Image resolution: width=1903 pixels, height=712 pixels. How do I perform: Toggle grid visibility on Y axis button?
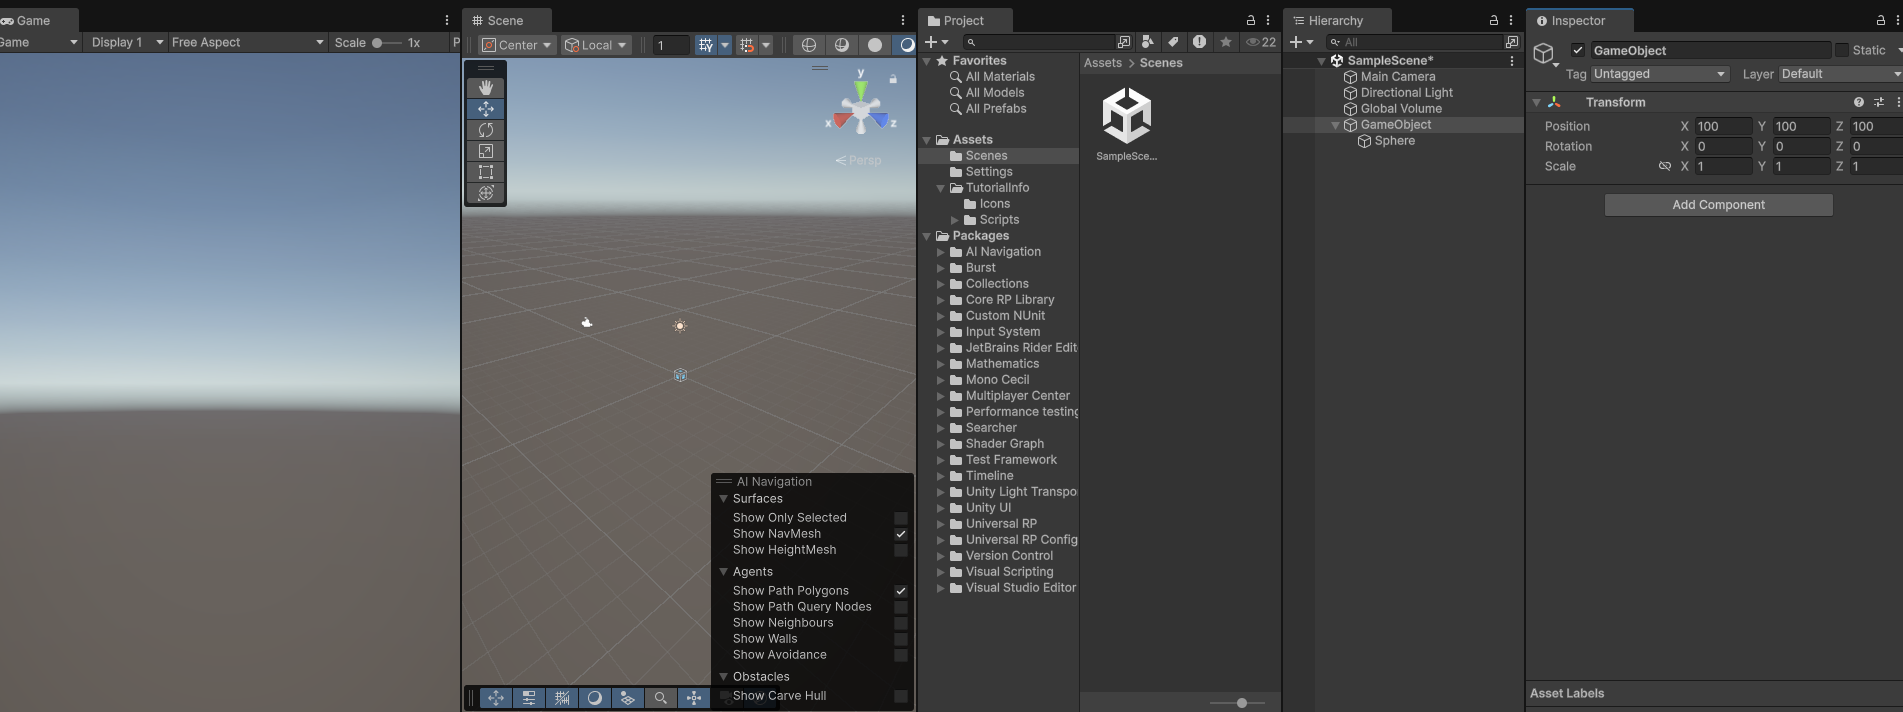pyautogui.click(x=706, y=45)
